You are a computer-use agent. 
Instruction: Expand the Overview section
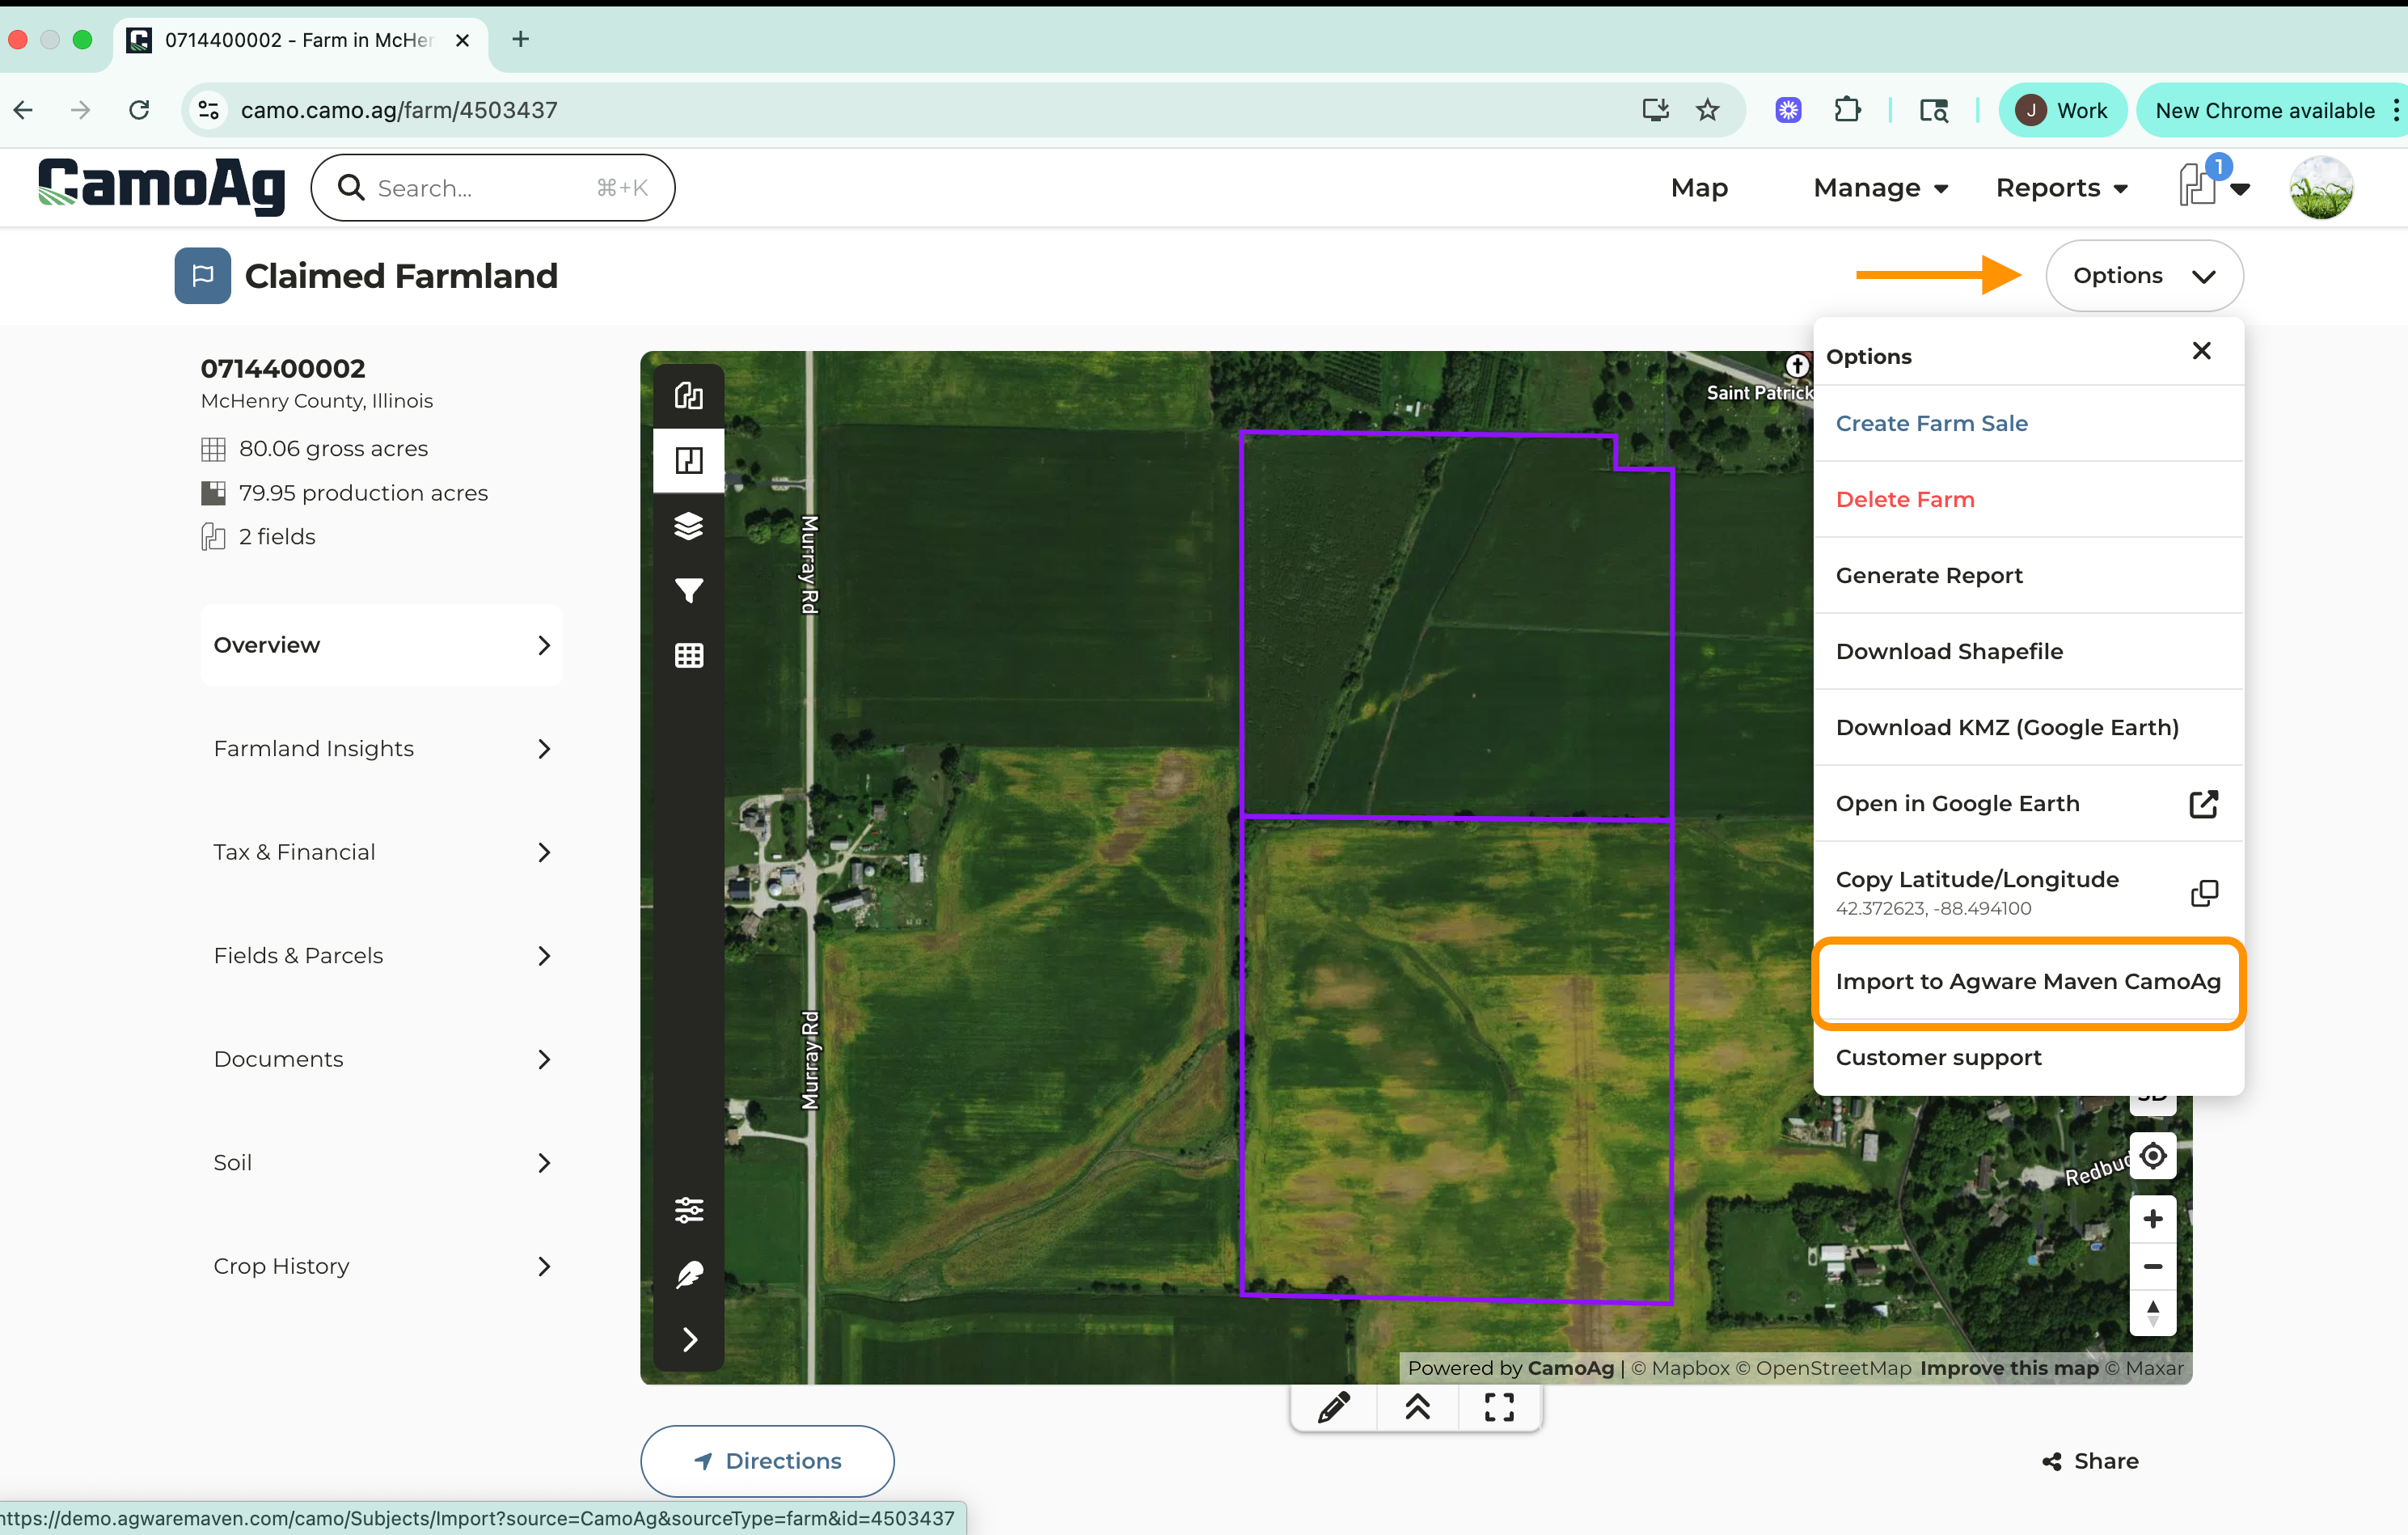[x=381, y=645]
